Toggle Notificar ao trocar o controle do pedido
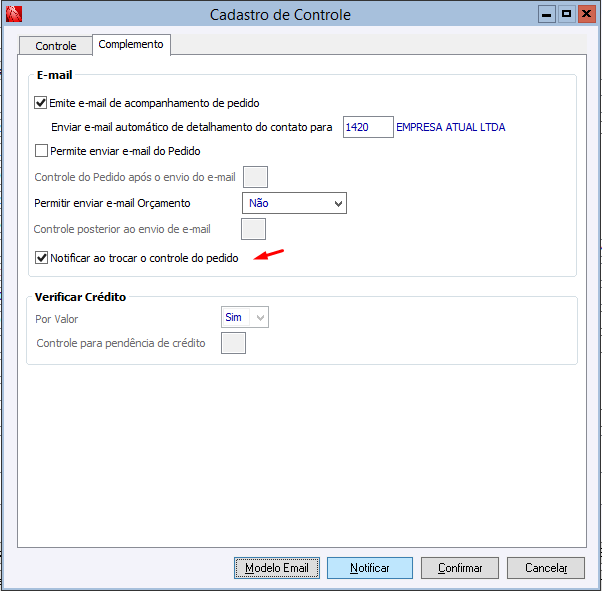 pos(41,257)
